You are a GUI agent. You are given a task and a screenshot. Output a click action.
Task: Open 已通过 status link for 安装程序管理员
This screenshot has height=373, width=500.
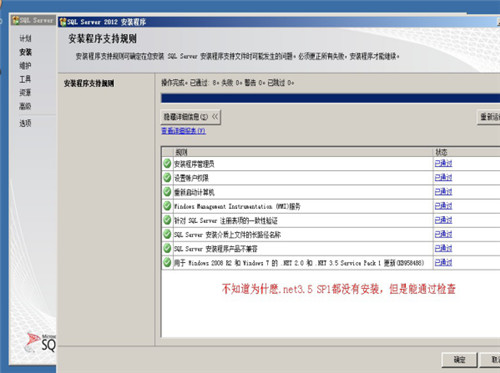(443, 163)
